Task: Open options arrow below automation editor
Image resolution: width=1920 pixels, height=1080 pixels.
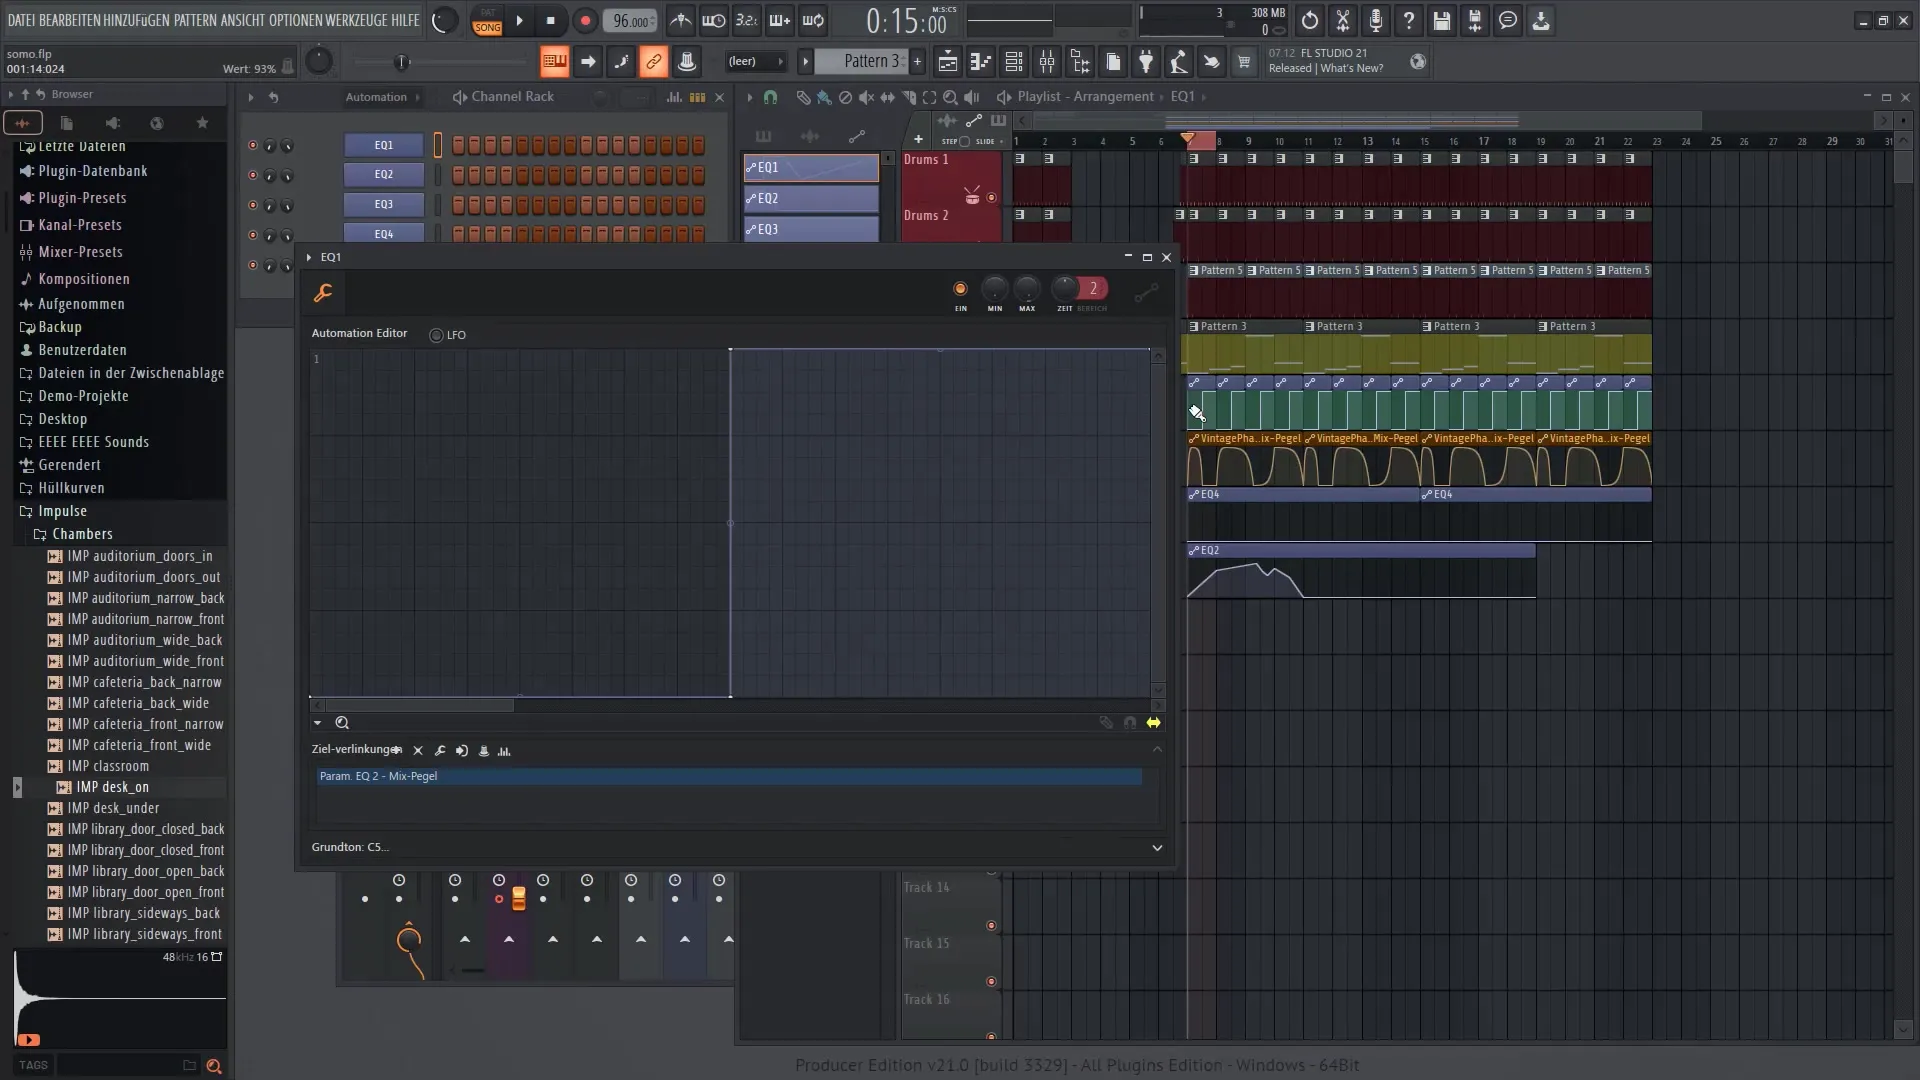Action: [x=317, y=723]
